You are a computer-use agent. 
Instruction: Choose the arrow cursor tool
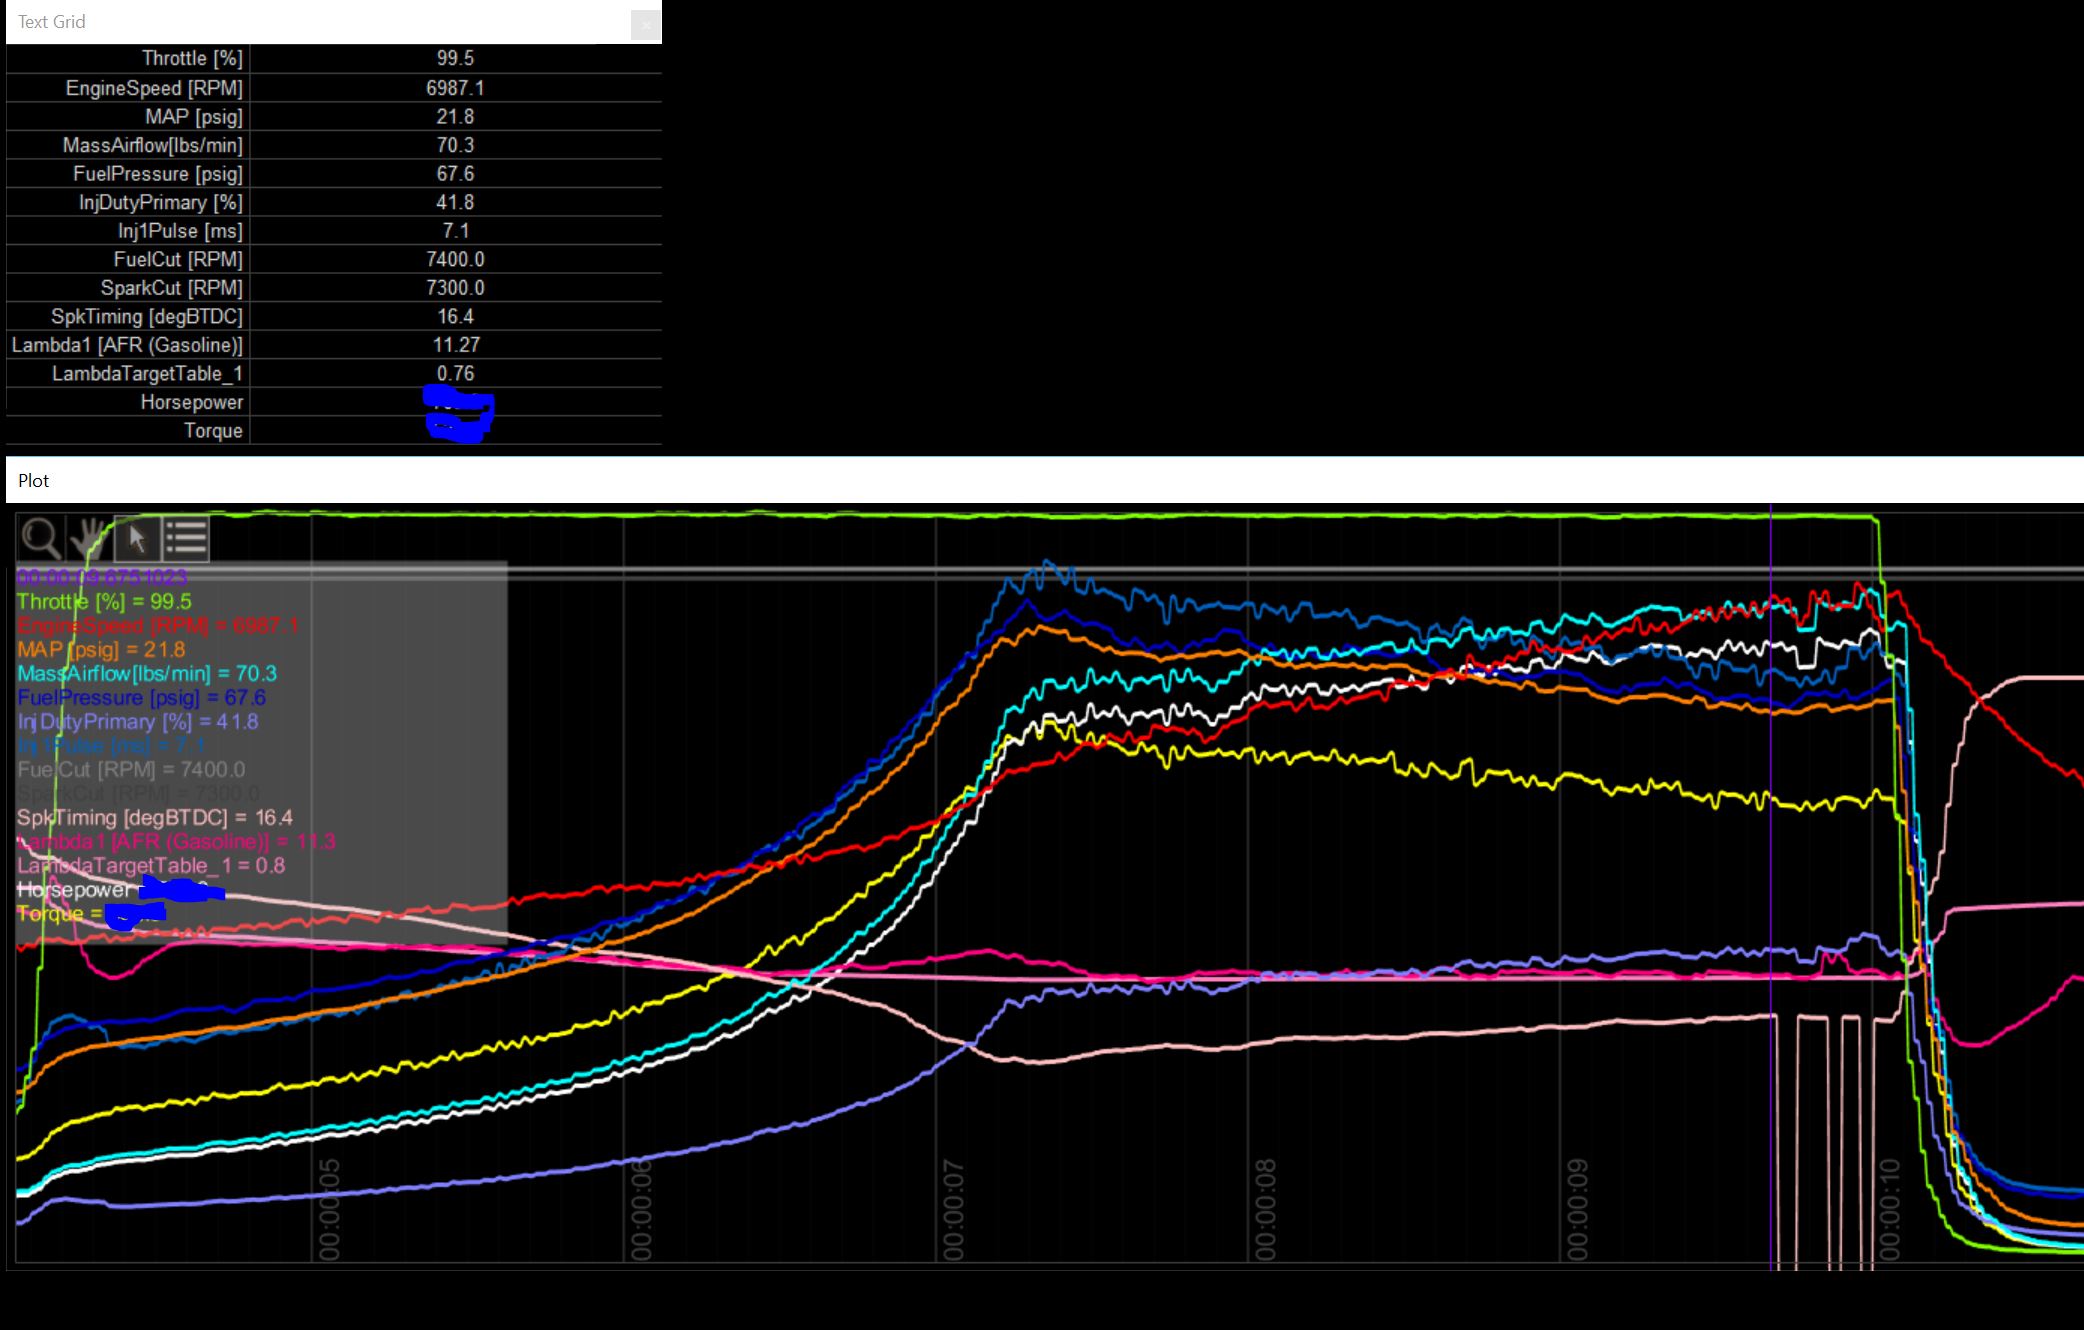(137, 538)
